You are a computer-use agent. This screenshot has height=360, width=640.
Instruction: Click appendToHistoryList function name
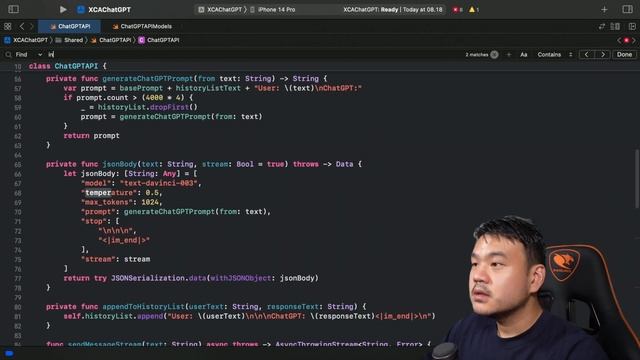click(x=143, y=307)
